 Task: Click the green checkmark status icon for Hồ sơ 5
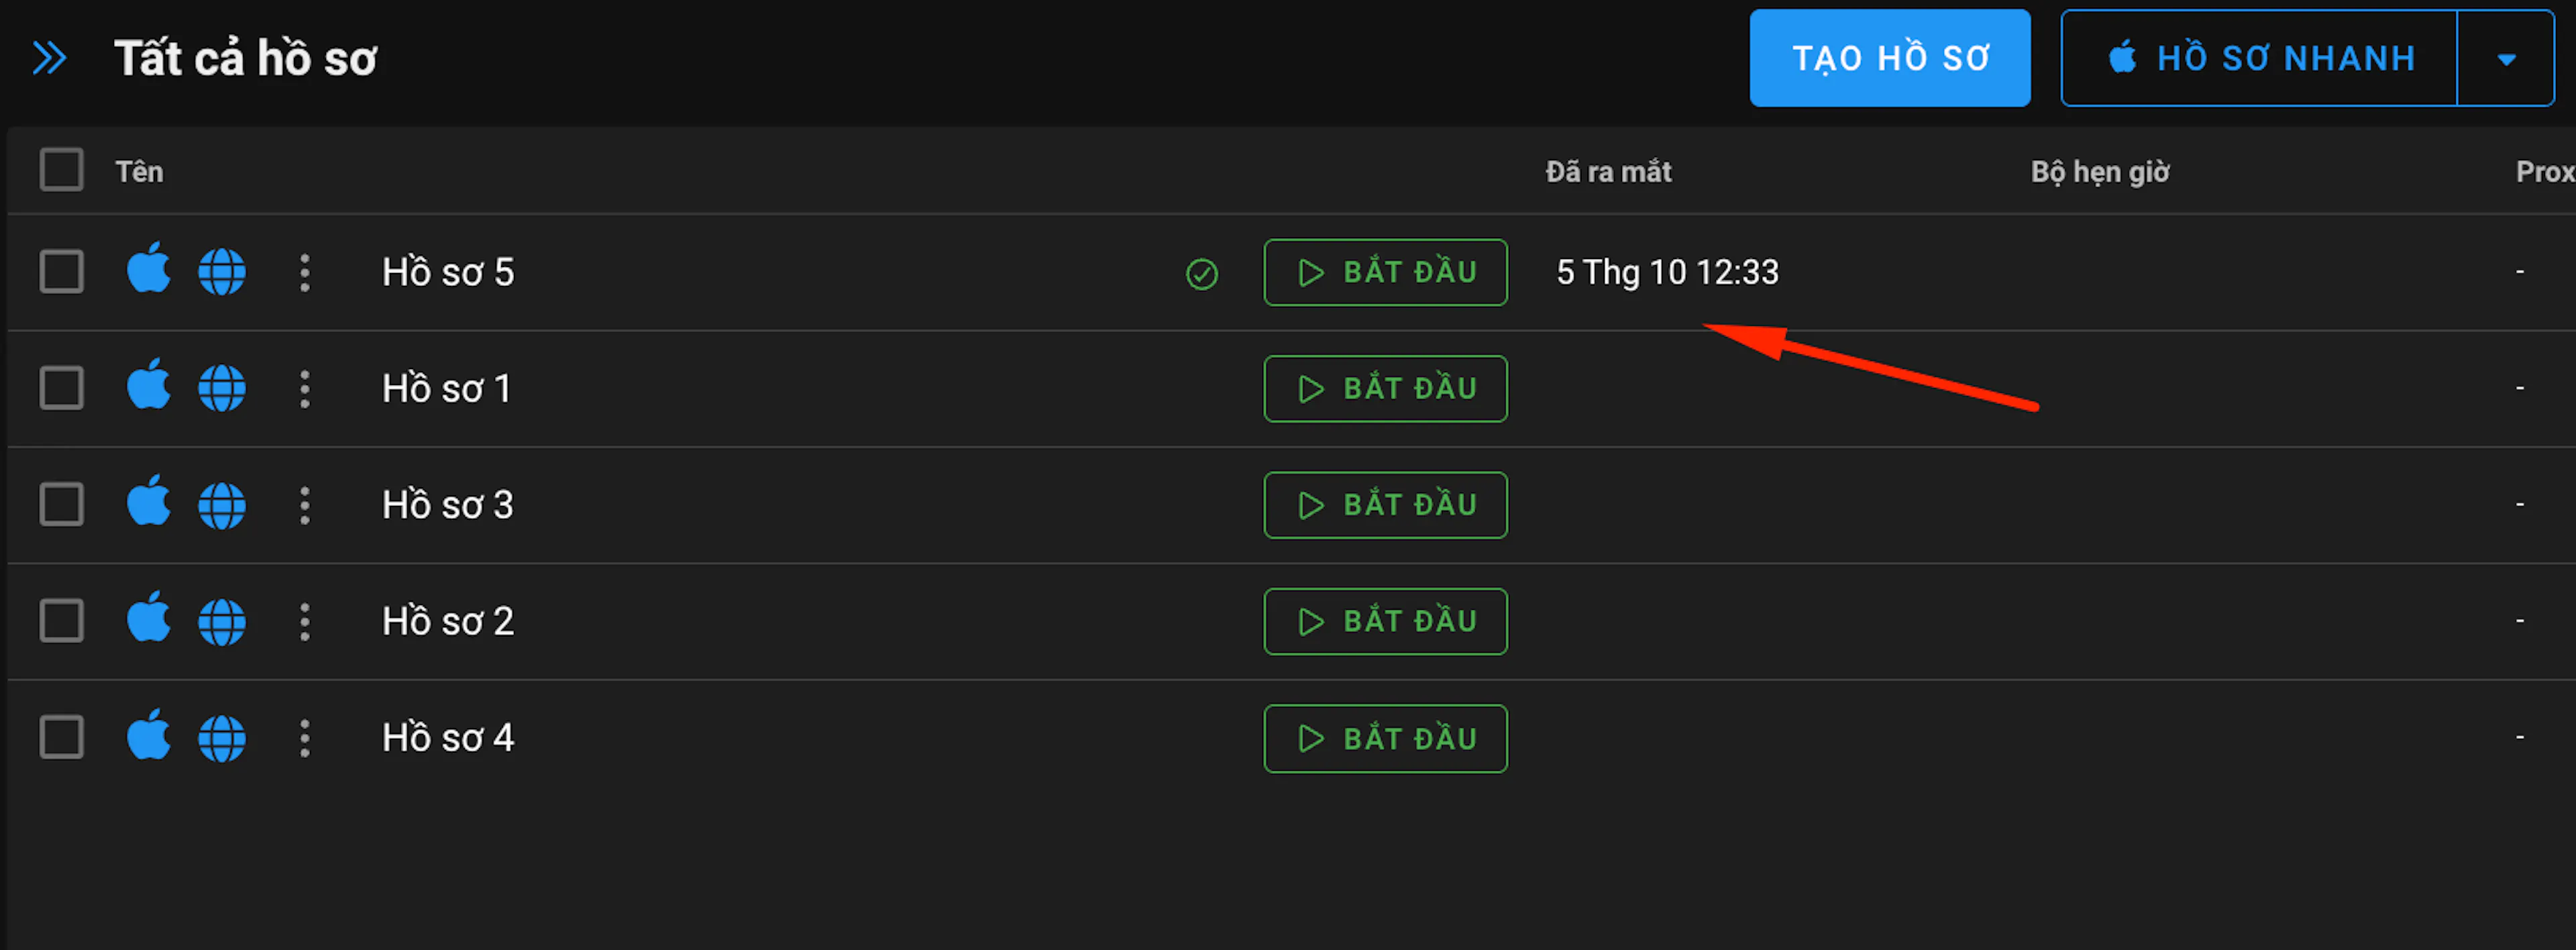(x=1202, y=273)
